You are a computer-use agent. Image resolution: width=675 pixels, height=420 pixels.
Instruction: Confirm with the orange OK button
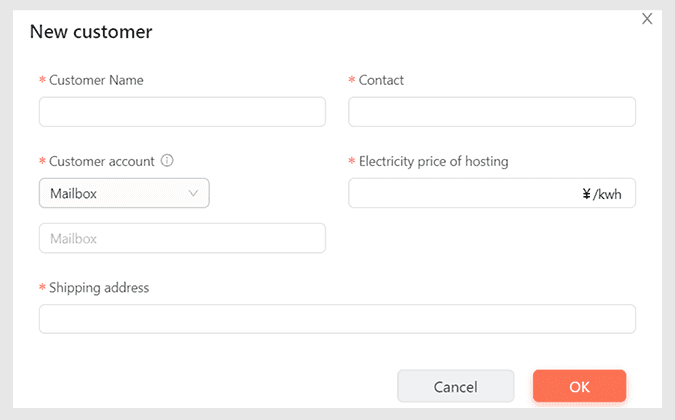tap(579, 386)
